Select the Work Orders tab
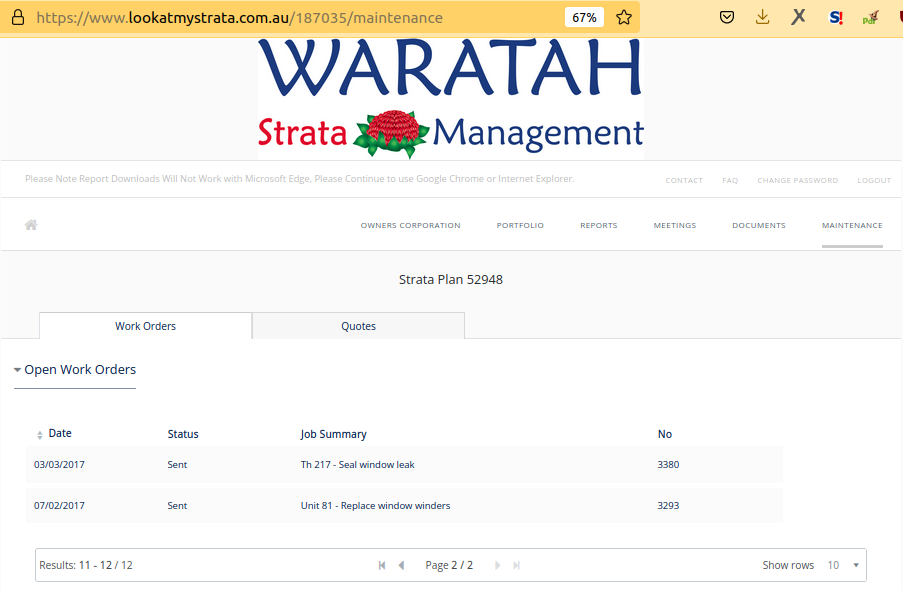Image resolution: width=903 pixels, height=590 pixels. 145,326
